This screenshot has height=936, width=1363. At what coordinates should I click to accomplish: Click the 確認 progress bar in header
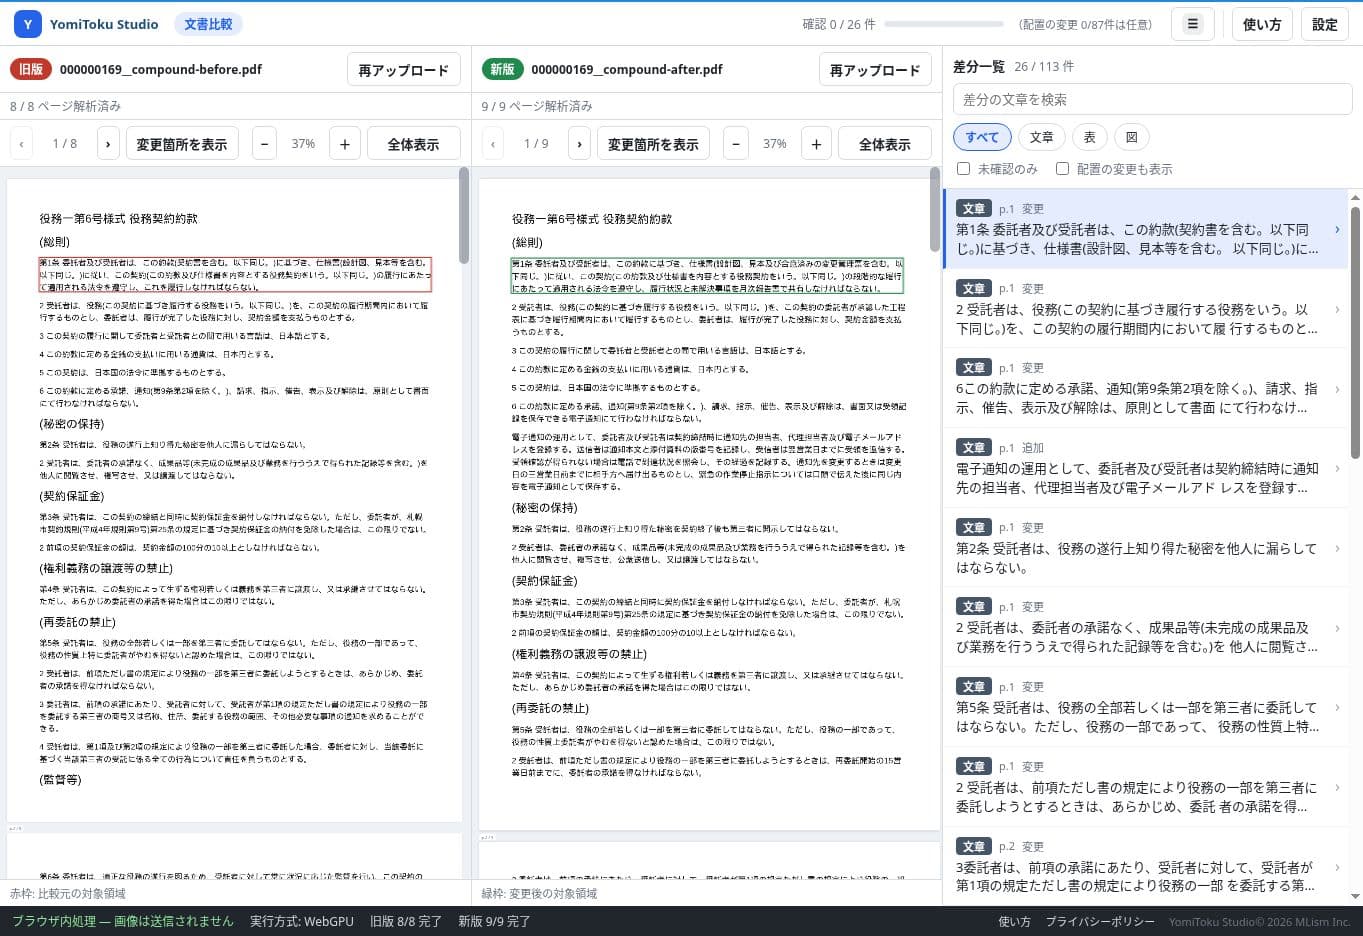[944, 24]
